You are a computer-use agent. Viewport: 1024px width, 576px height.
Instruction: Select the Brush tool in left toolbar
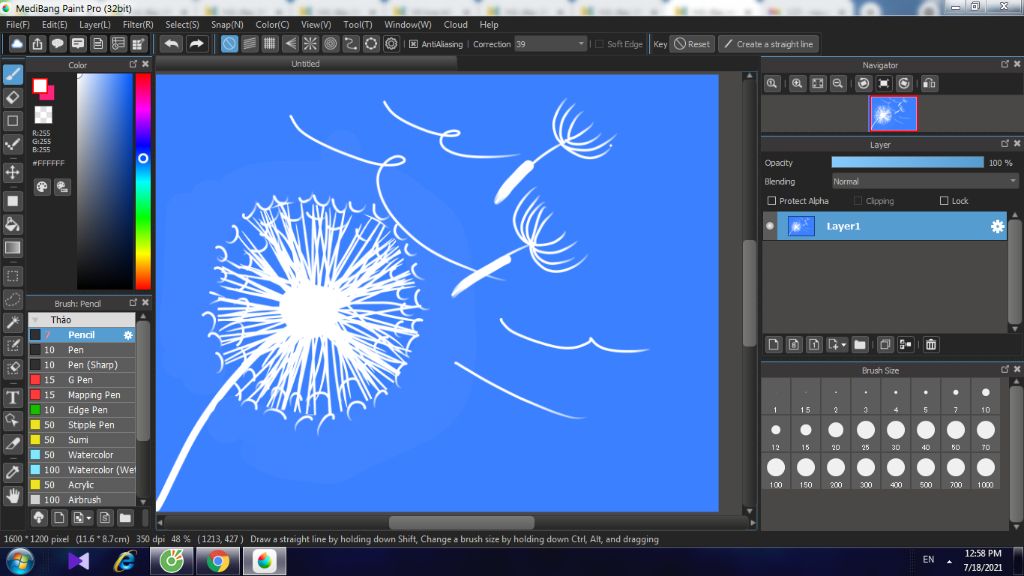tap(12, 74)
